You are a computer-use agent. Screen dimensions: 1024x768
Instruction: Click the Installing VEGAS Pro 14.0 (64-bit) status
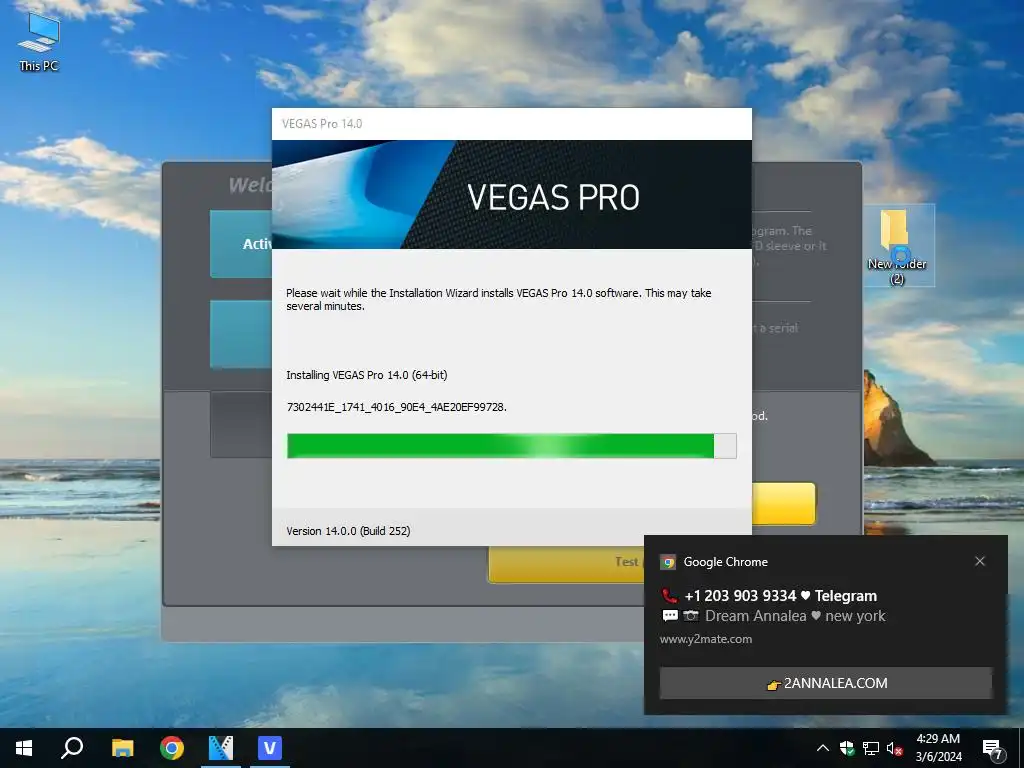[x=367, y=375]
